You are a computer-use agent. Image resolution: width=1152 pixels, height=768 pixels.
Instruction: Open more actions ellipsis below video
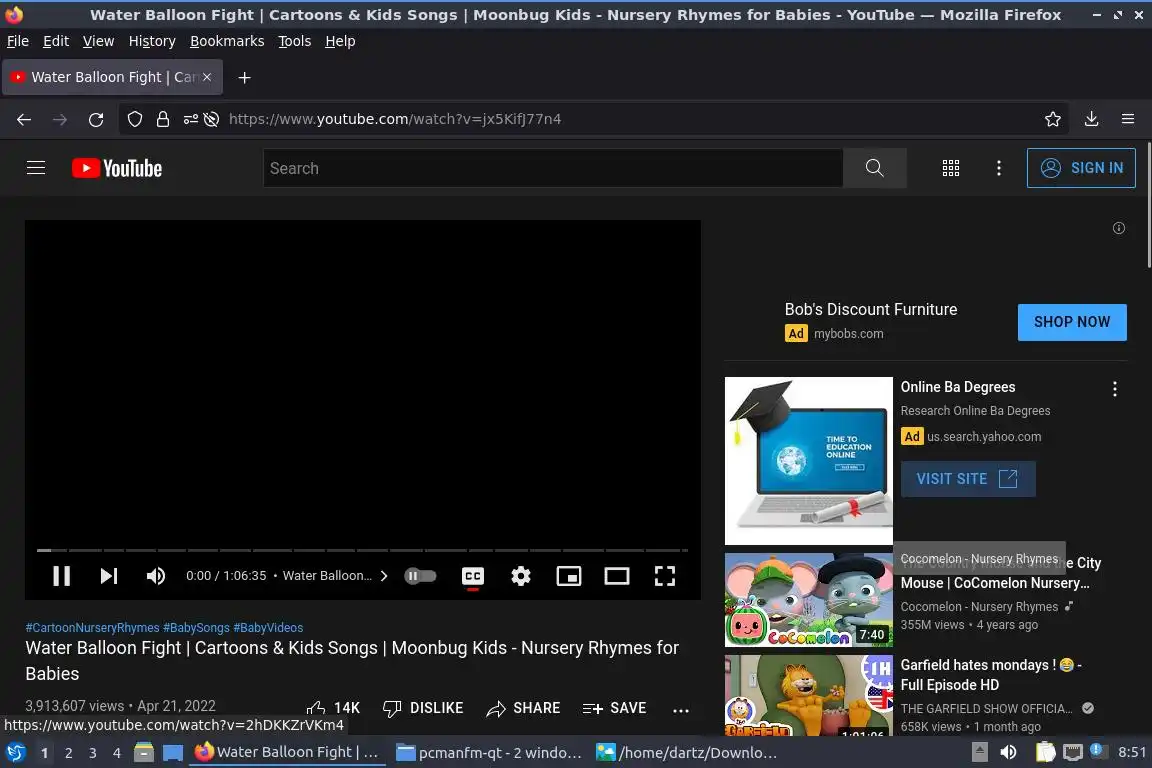click(681, 710)
